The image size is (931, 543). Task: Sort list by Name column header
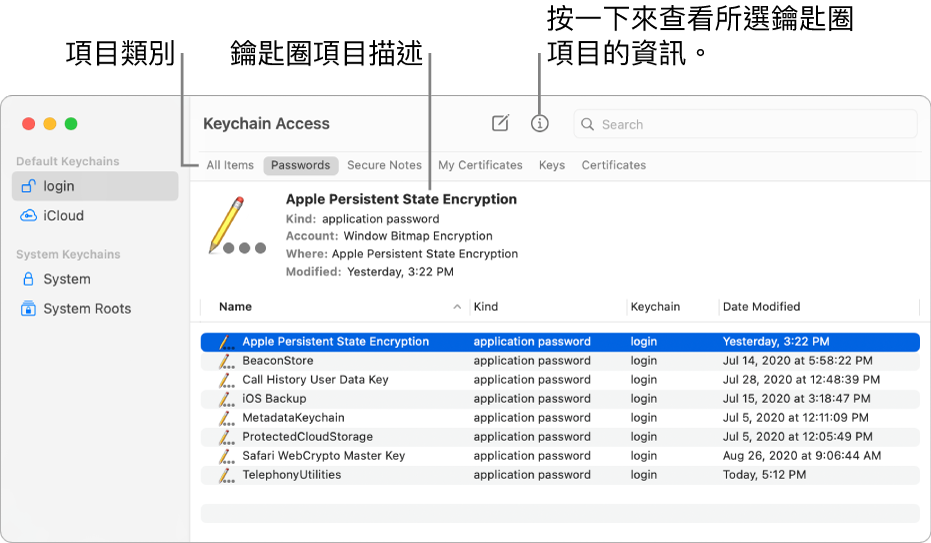[235, 307]
